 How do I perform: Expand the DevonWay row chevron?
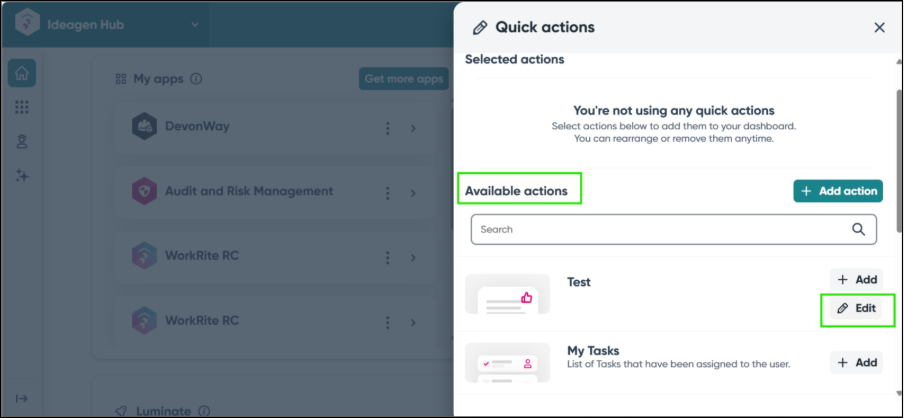(413, 128)
